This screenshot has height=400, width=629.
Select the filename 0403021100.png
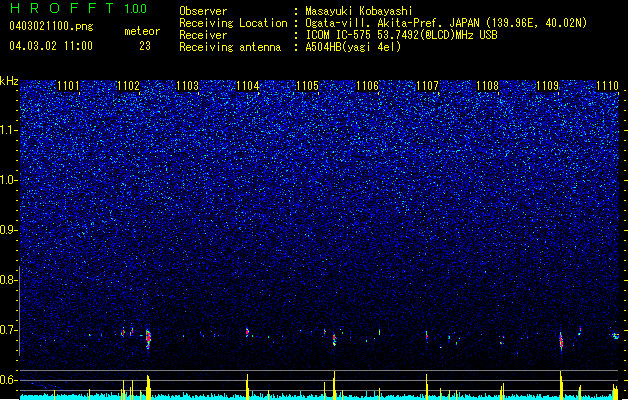point(51,26)
